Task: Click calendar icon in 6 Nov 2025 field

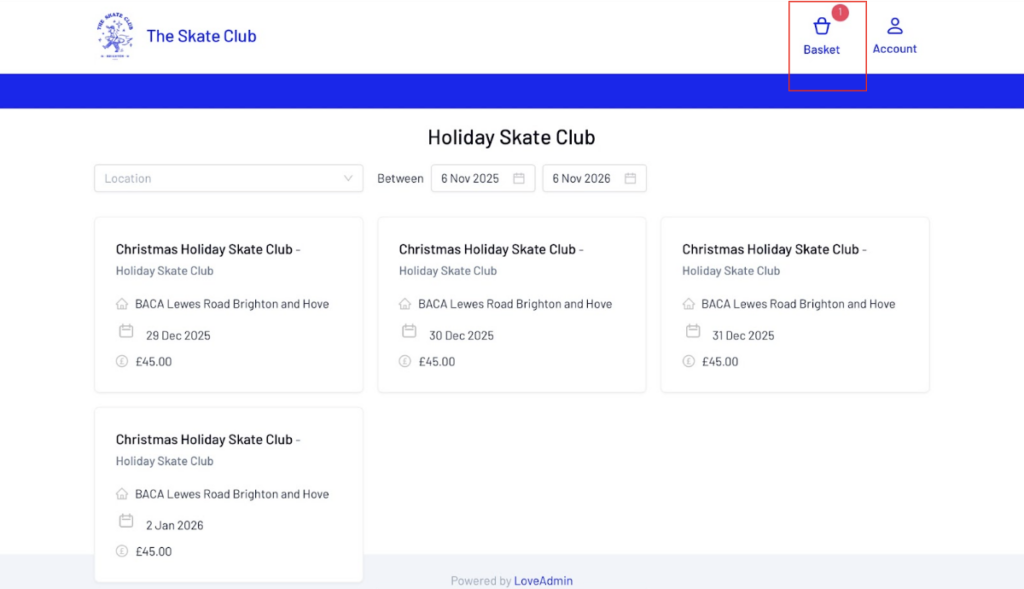Action: pyautogui.click(x=519, y=178)
